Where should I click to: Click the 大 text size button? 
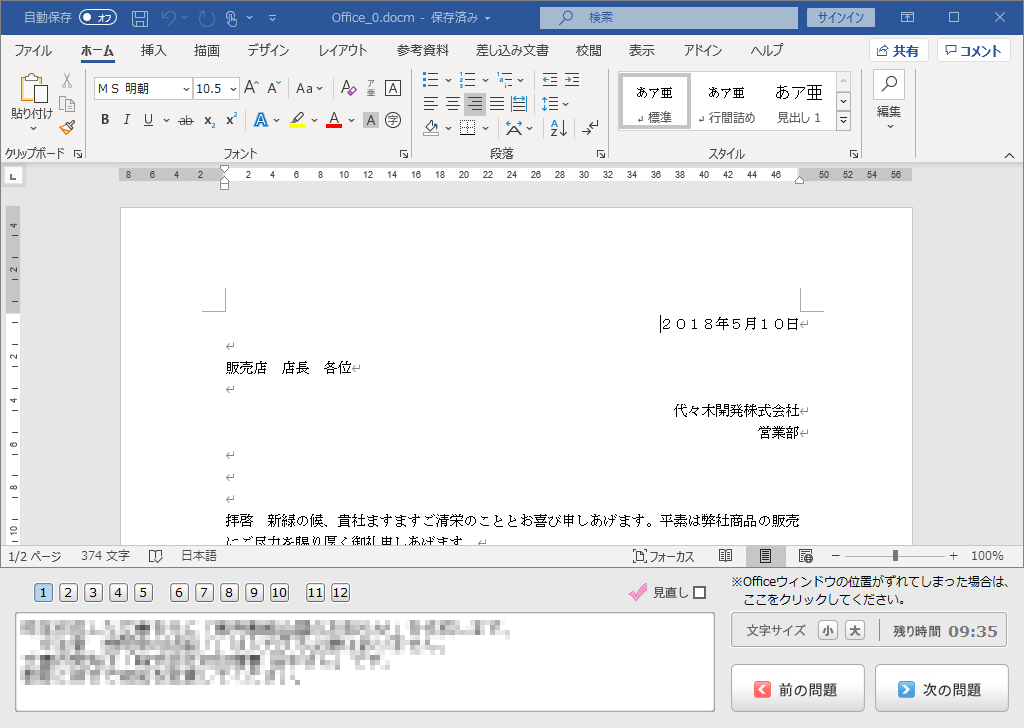click(x=855, y=631)
